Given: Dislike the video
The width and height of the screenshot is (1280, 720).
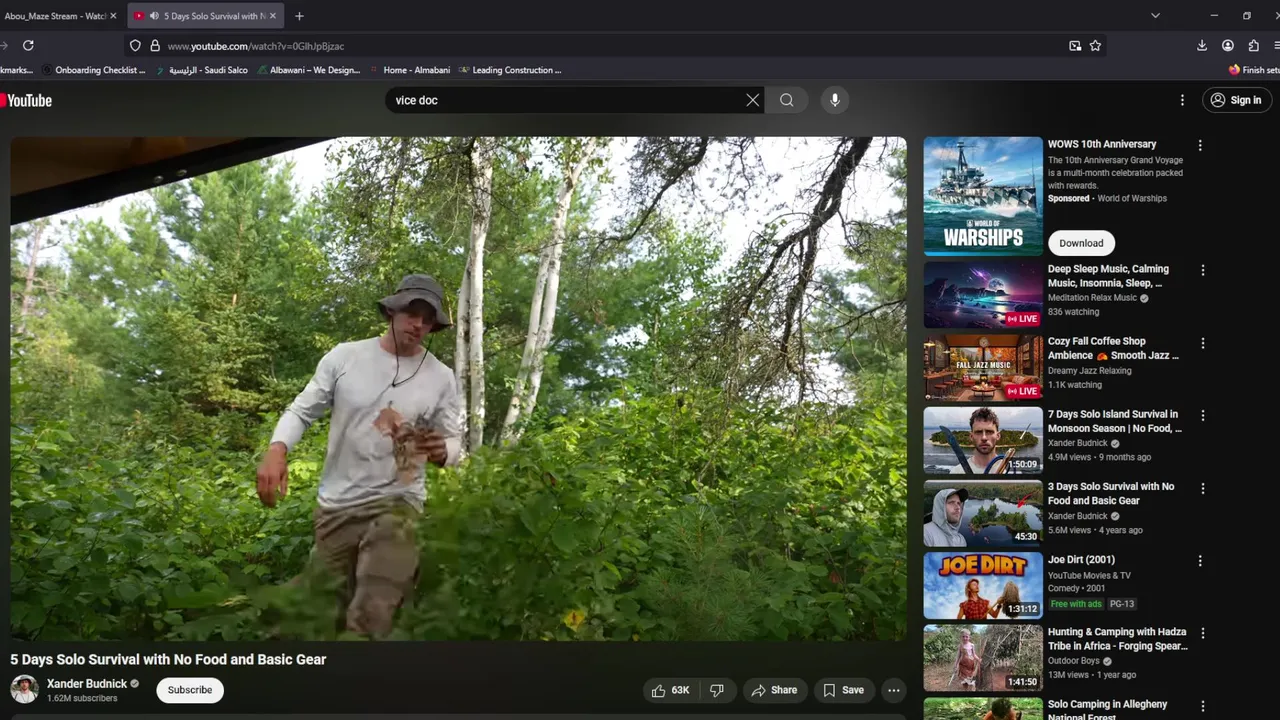Looking at the screenshot, I should 717,690.
